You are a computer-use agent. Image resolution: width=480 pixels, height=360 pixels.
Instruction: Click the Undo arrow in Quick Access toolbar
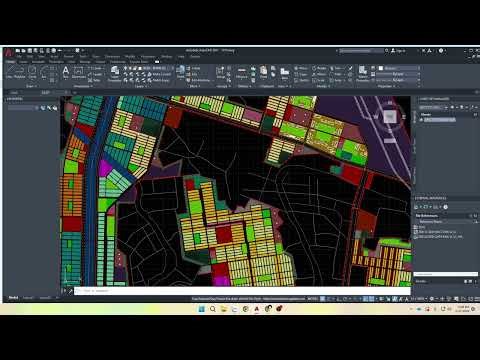coord(59,51)
